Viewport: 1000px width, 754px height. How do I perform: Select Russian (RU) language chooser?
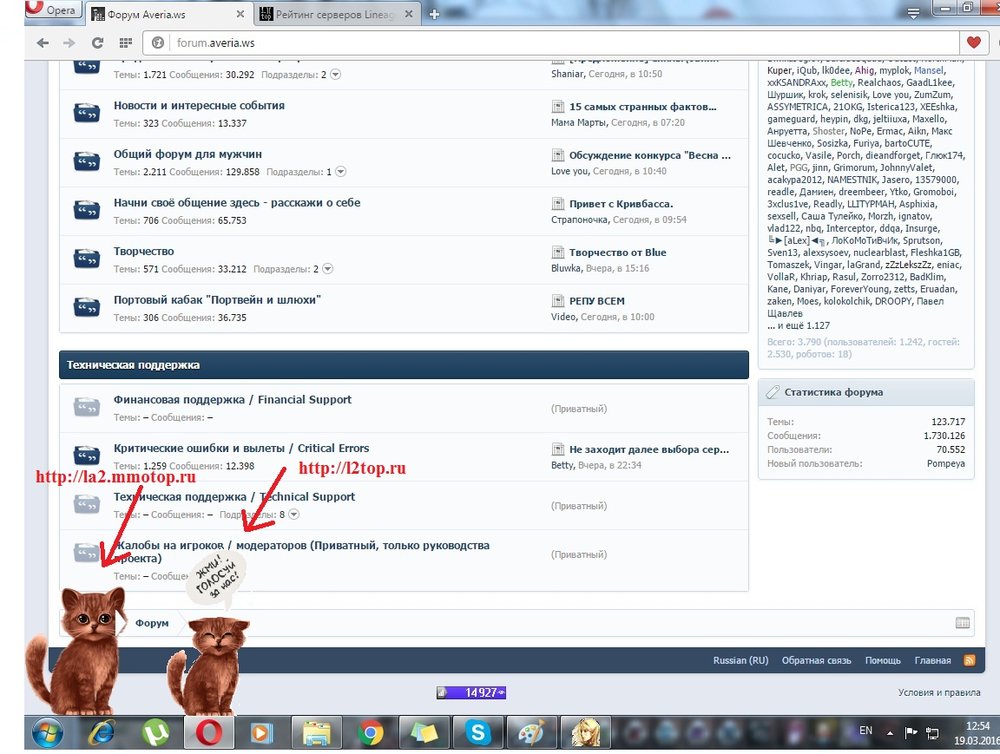point(740,661)
